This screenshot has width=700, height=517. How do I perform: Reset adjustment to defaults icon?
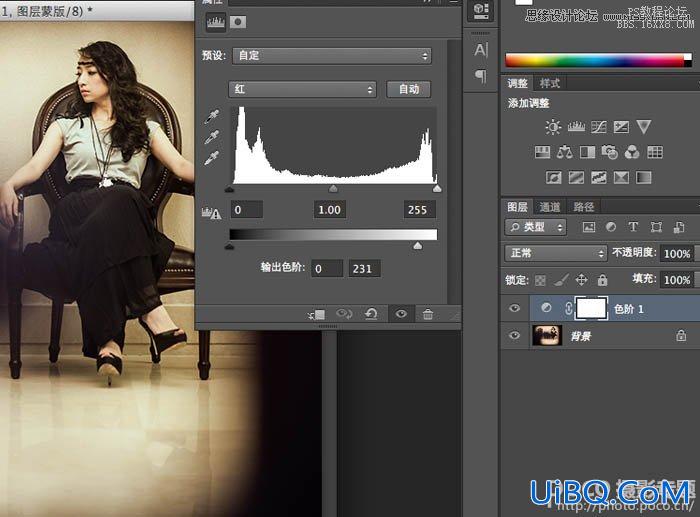371,314
